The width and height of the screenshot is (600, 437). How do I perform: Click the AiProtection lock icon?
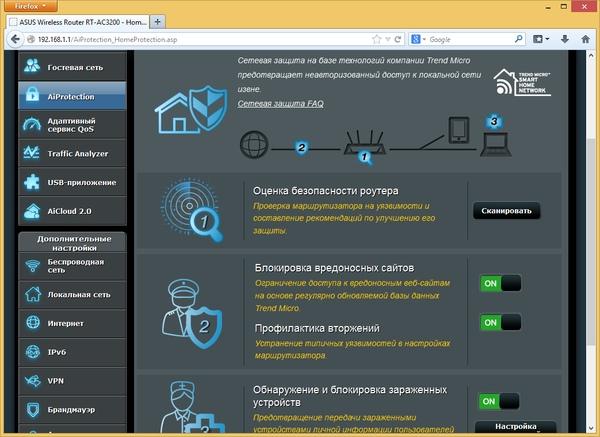pos(32,95)
